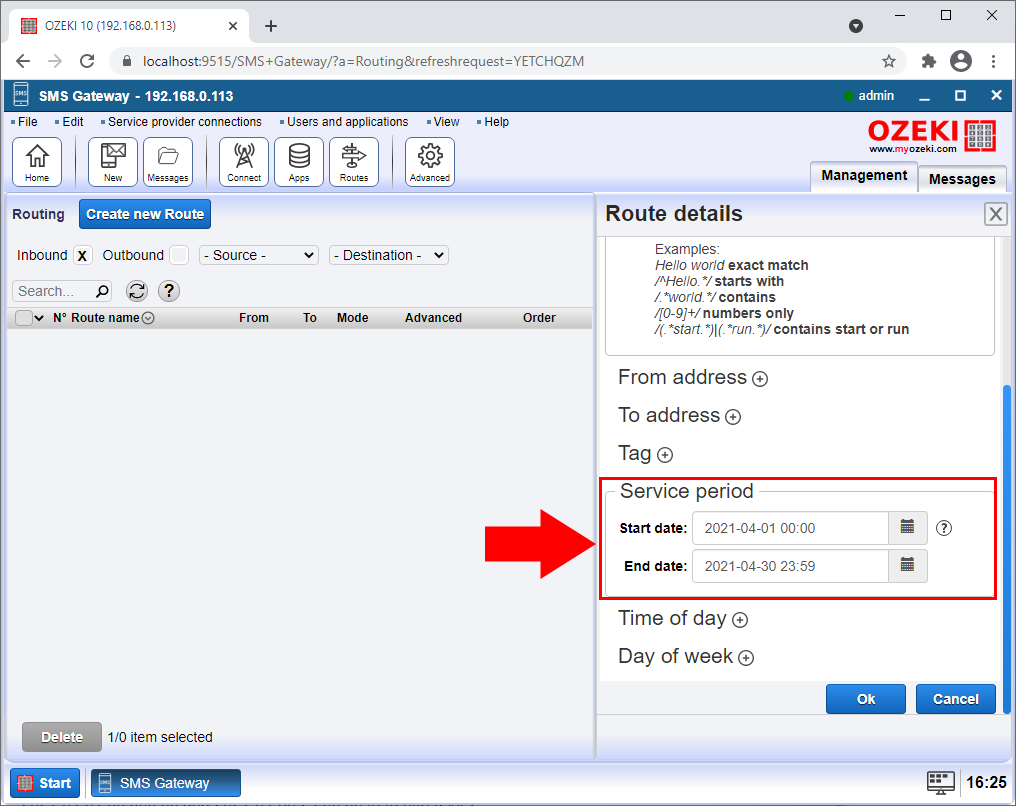Expand the To address section
This screenshot has height=806, width=1016.
click(733, 417)
